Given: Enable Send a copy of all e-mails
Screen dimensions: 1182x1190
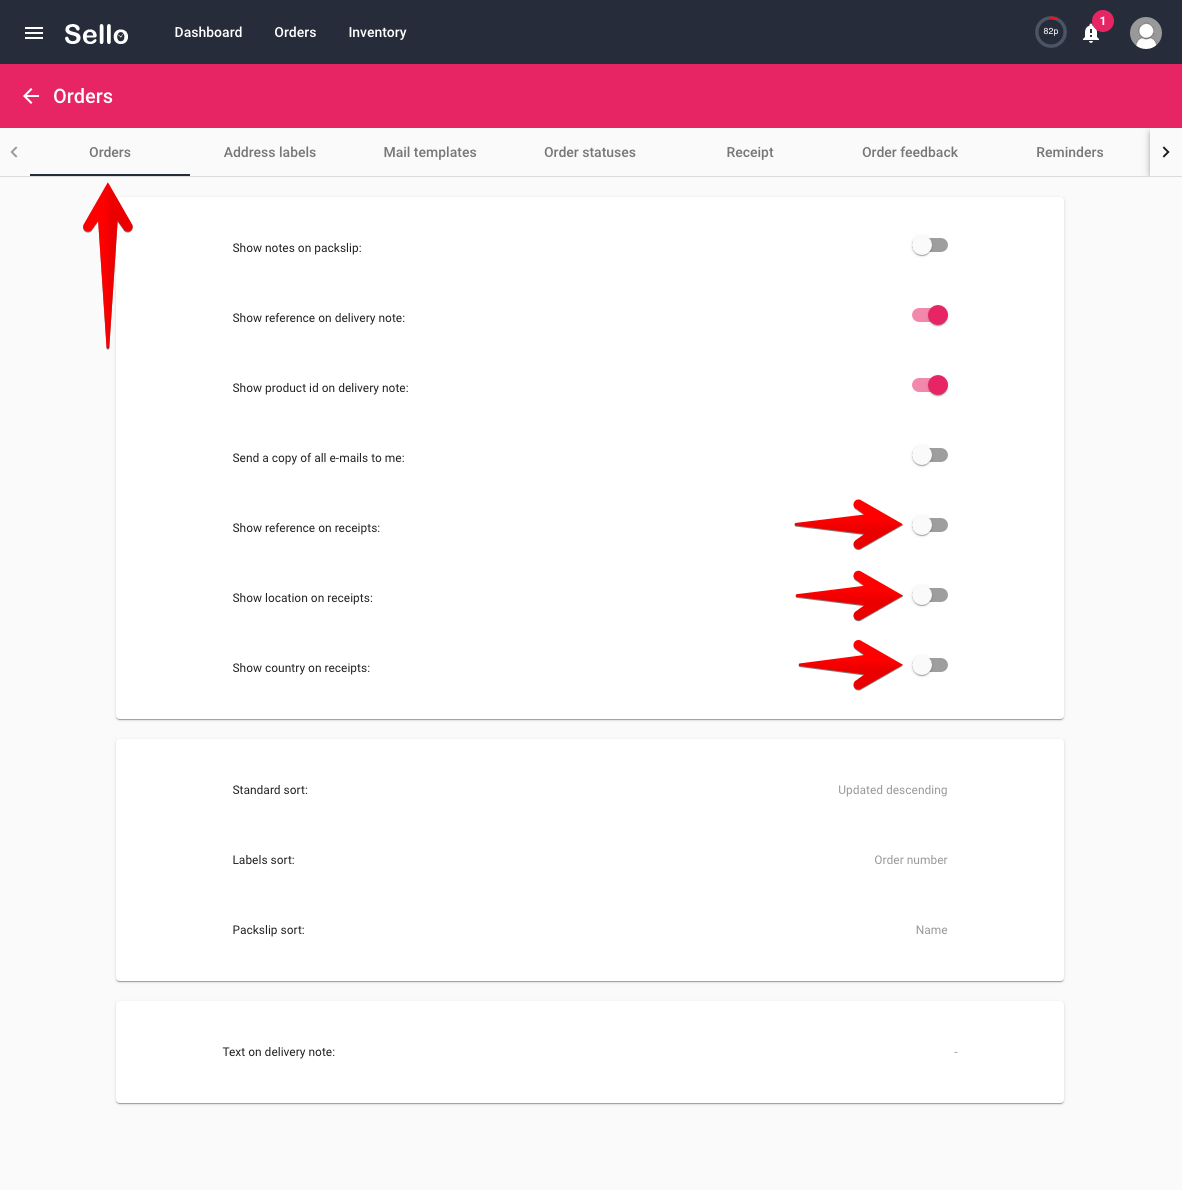Looking at the screenshot, I should click(930, 455).
